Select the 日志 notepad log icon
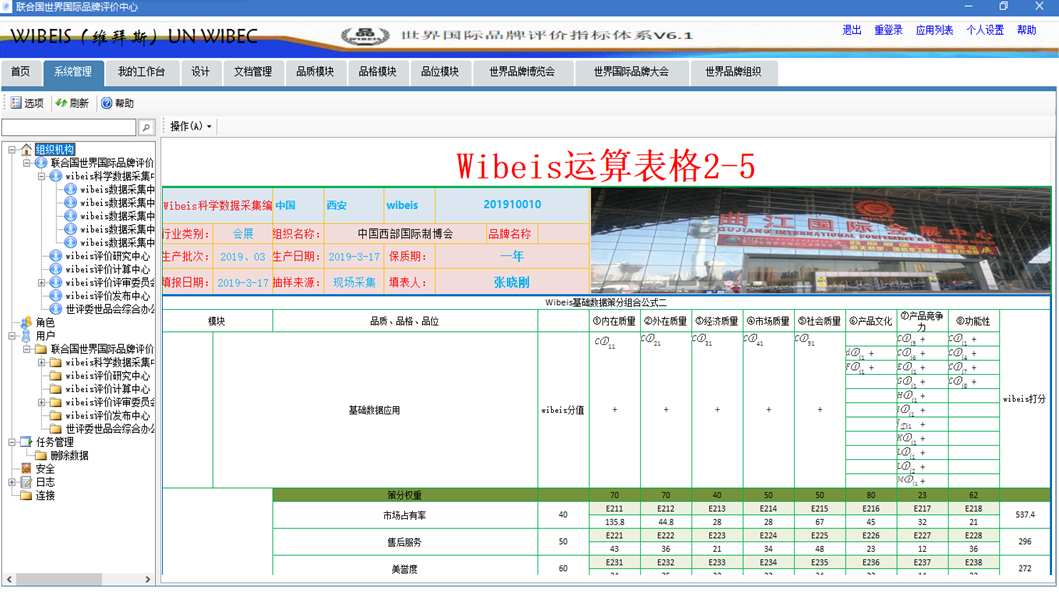Image resolution: width=1059 pixels, height=592 pixels. coord(26,482)
